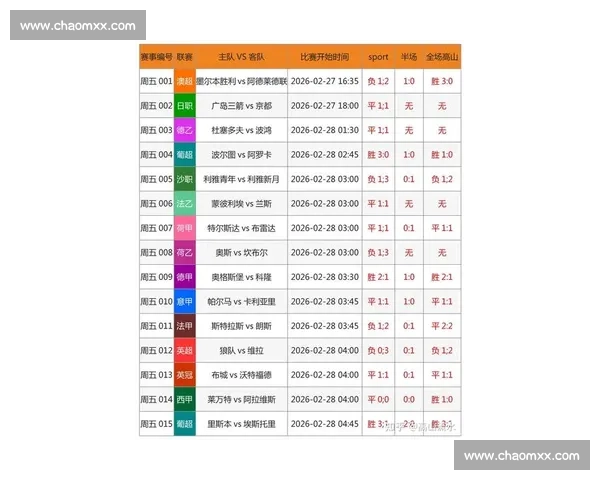600x480 pixels.
Task: Select the 英冠 league cell
Action: tap(184, 375)
